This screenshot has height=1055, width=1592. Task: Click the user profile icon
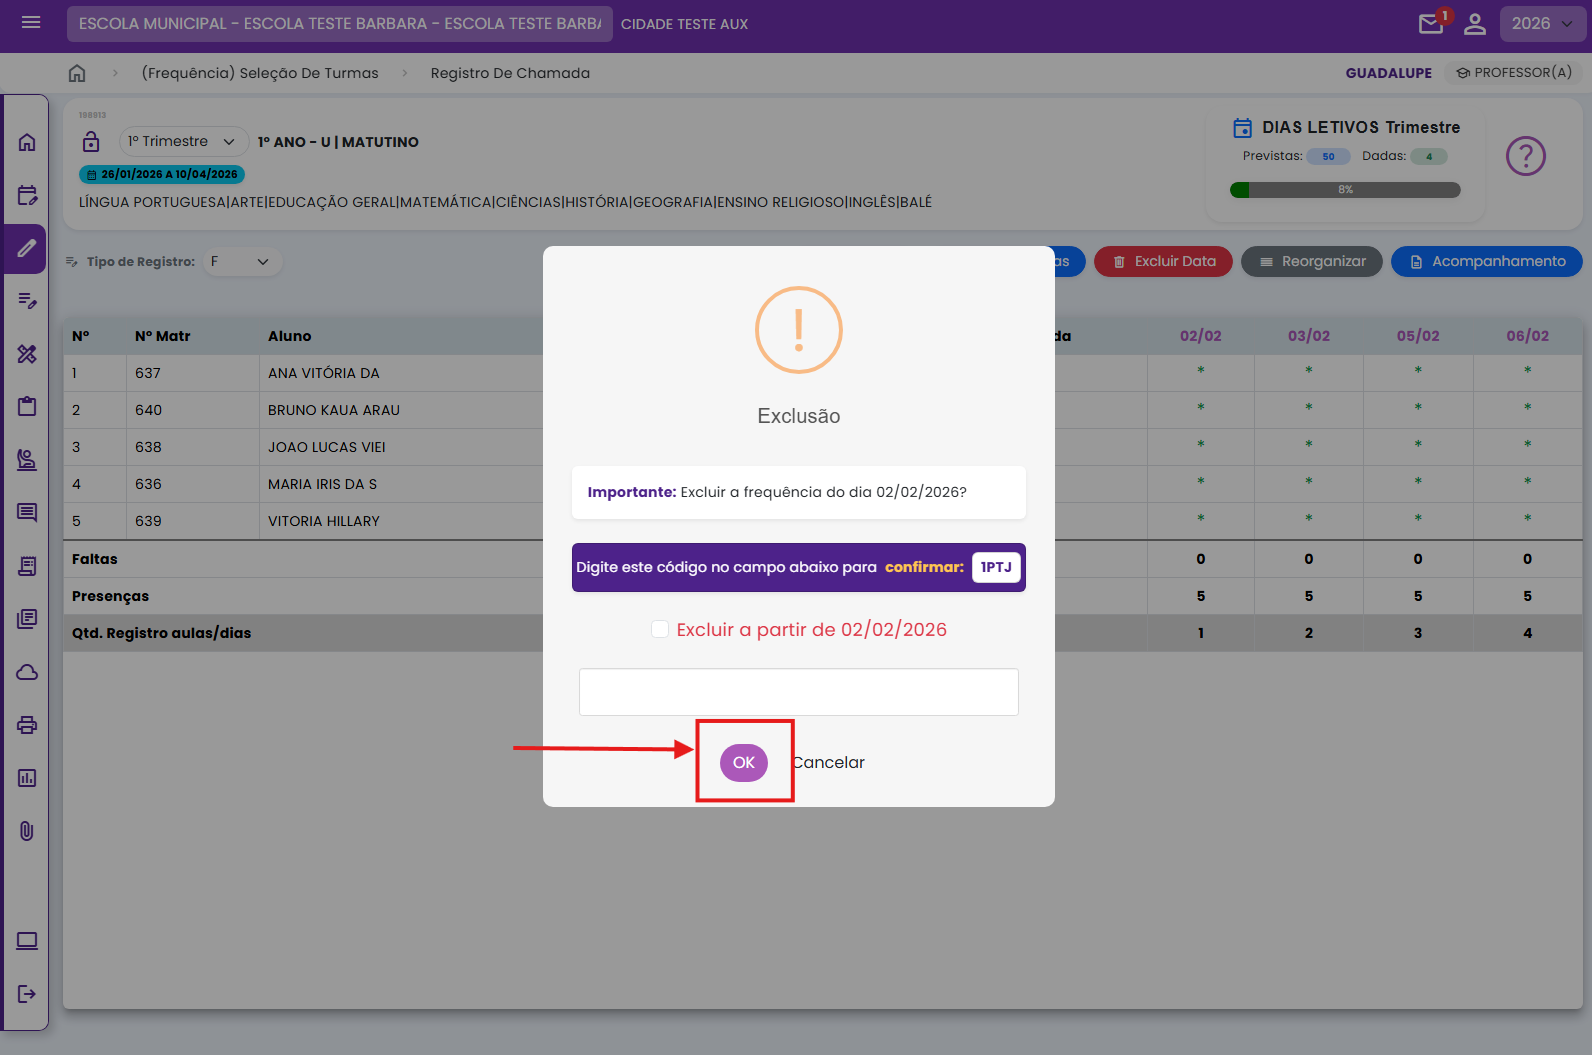(1474, 24)
